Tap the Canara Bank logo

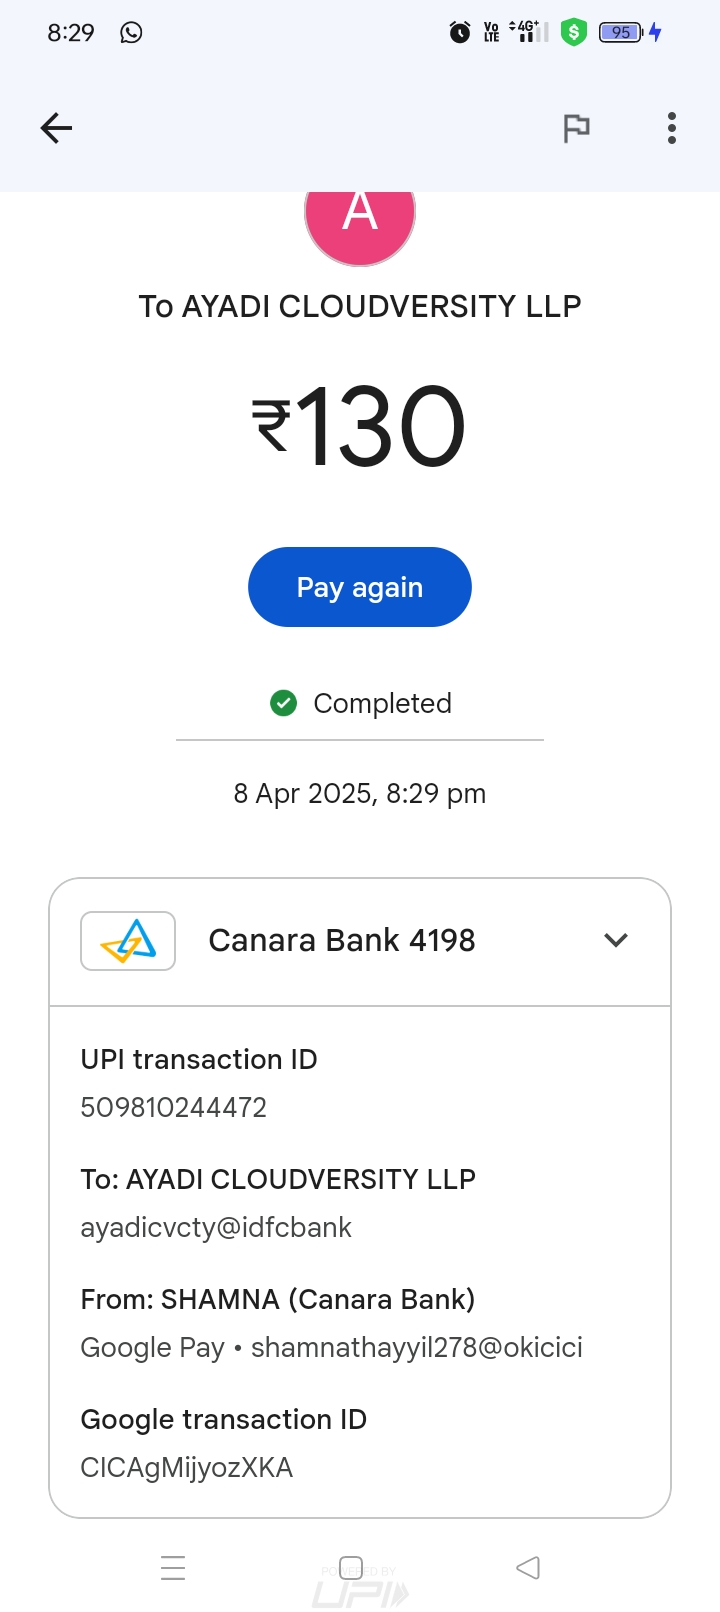pos(128,941)
